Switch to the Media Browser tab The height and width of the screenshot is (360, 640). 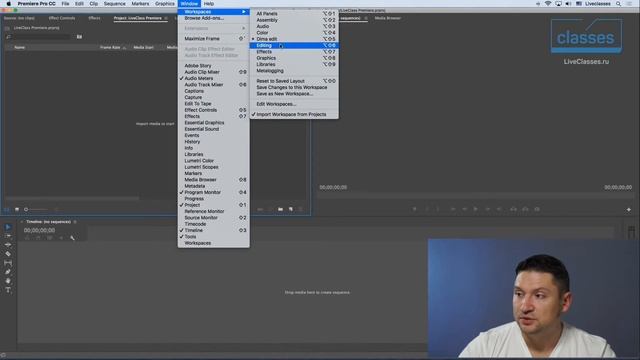tap(388, 18)
